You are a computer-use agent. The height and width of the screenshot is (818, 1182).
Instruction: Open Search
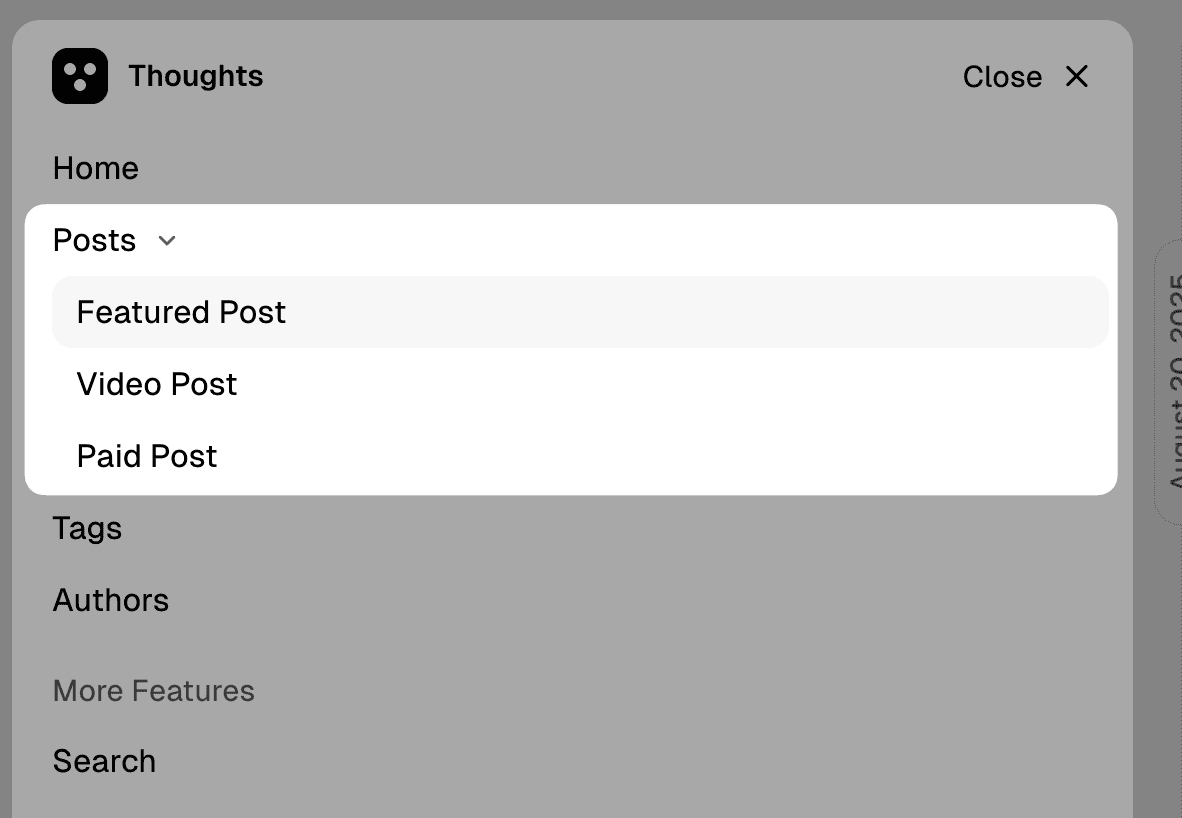point(104,761)
